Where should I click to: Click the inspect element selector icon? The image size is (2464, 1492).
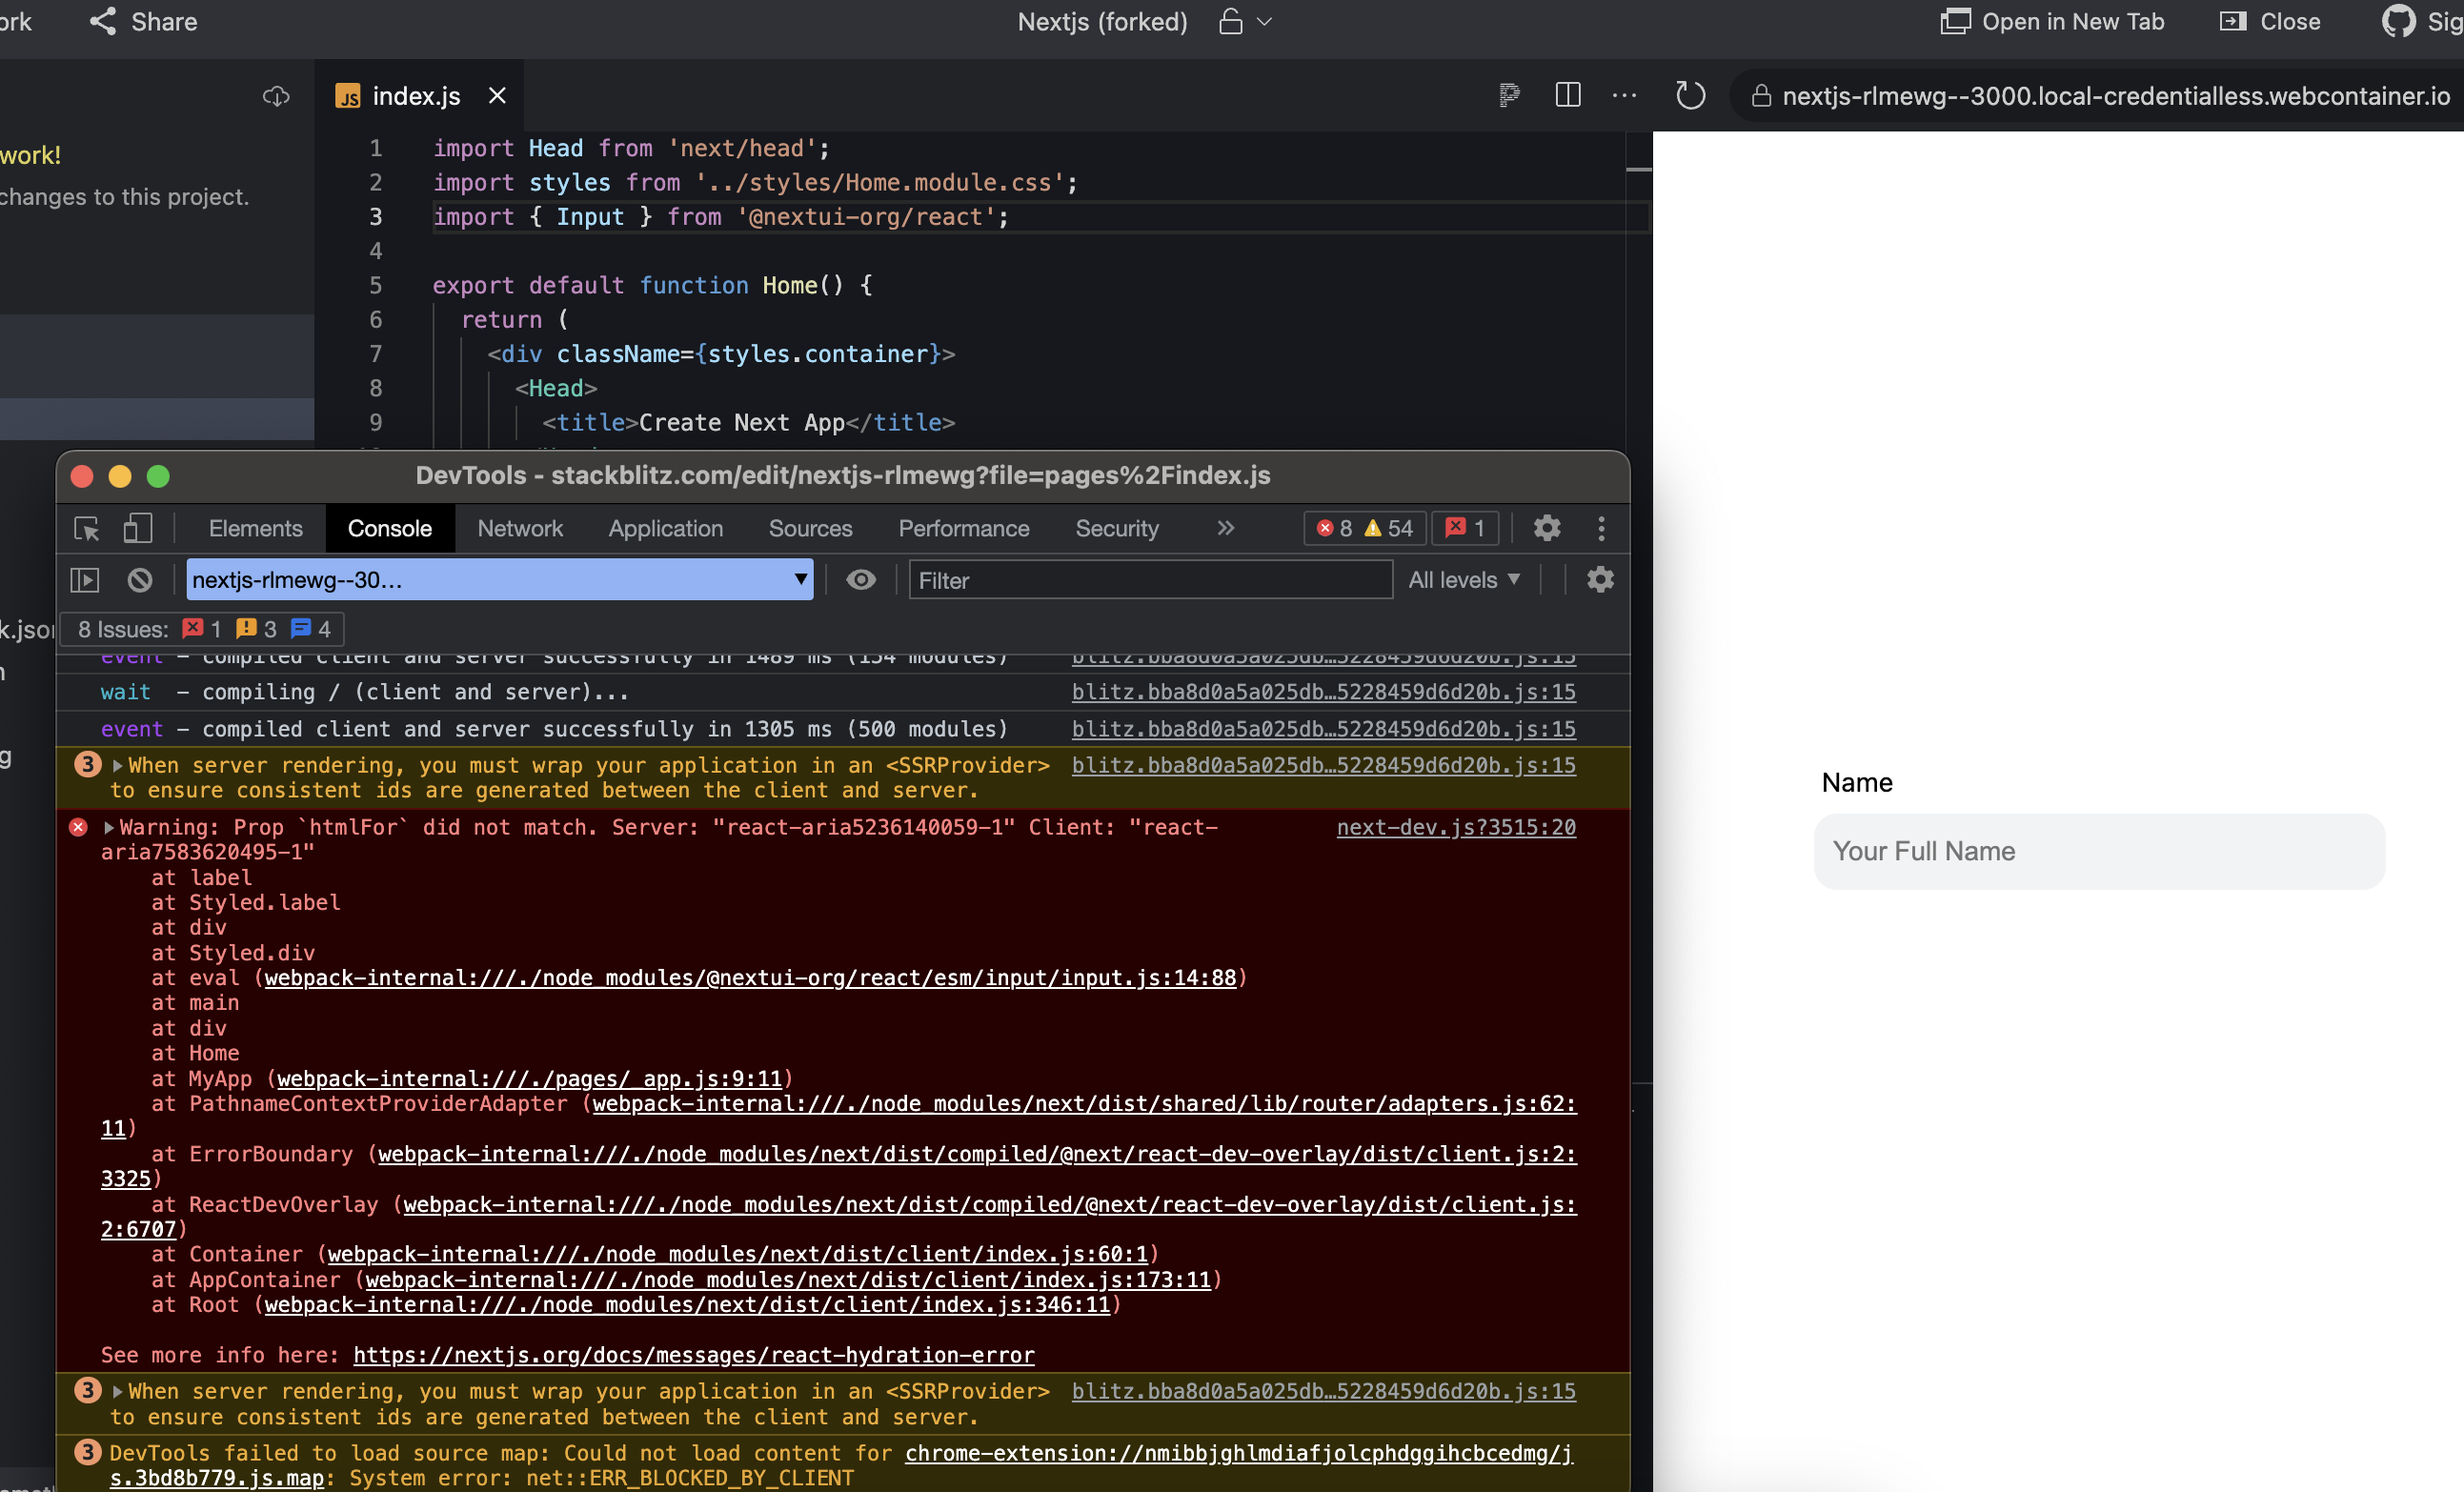click(x=87, y=528)
